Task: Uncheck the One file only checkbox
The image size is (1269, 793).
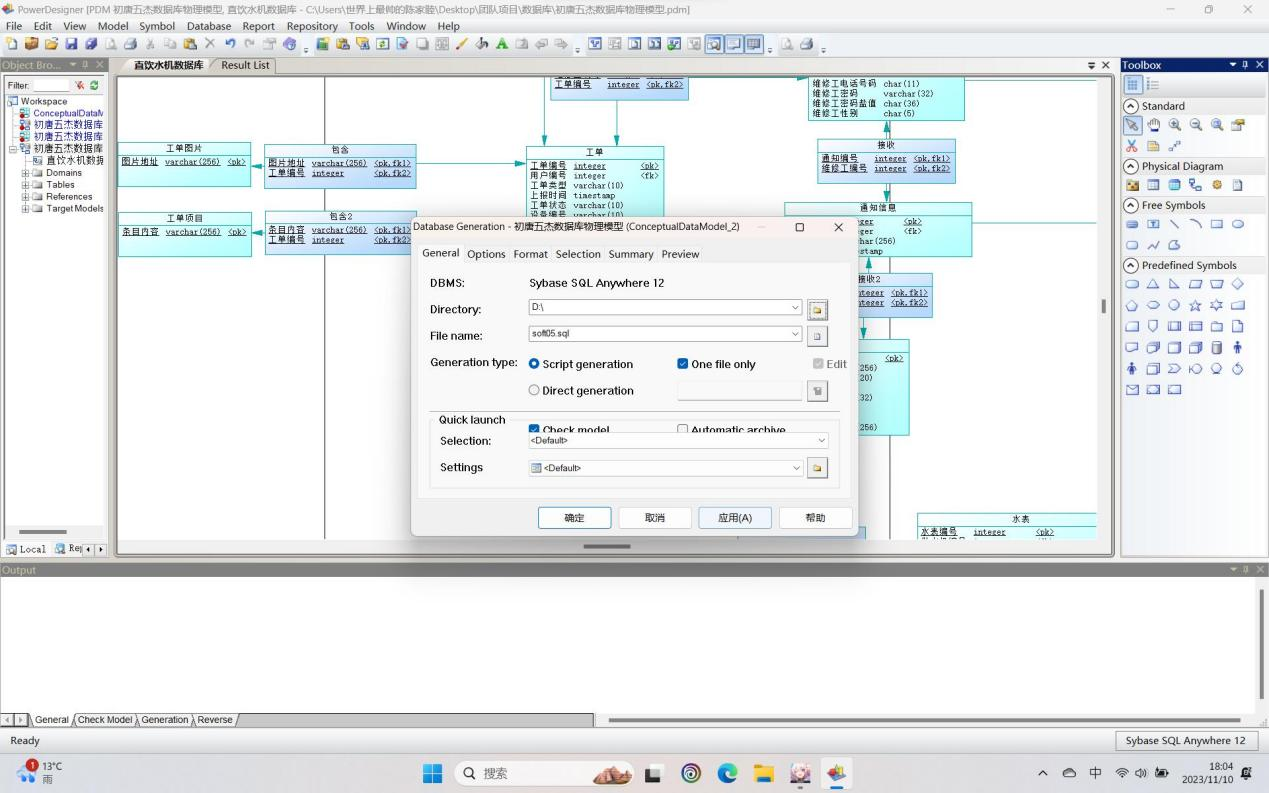Action: pos(683,364)
